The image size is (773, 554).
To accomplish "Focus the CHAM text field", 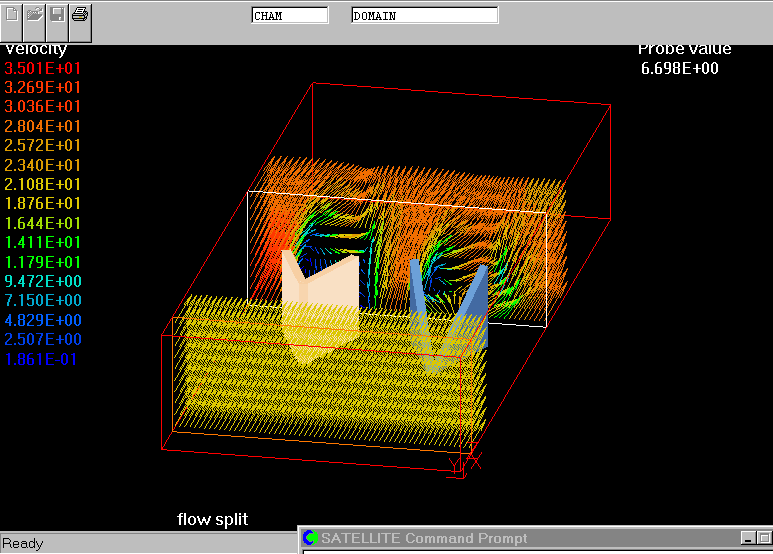I will [x=289, y=16].
